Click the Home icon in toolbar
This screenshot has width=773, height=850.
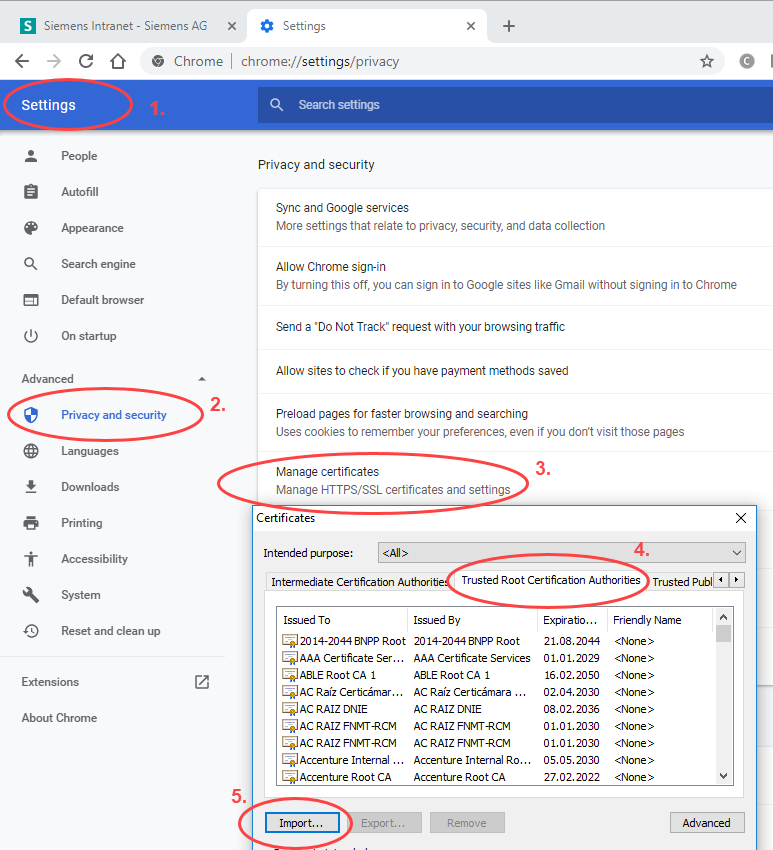(x=118, y=61)
